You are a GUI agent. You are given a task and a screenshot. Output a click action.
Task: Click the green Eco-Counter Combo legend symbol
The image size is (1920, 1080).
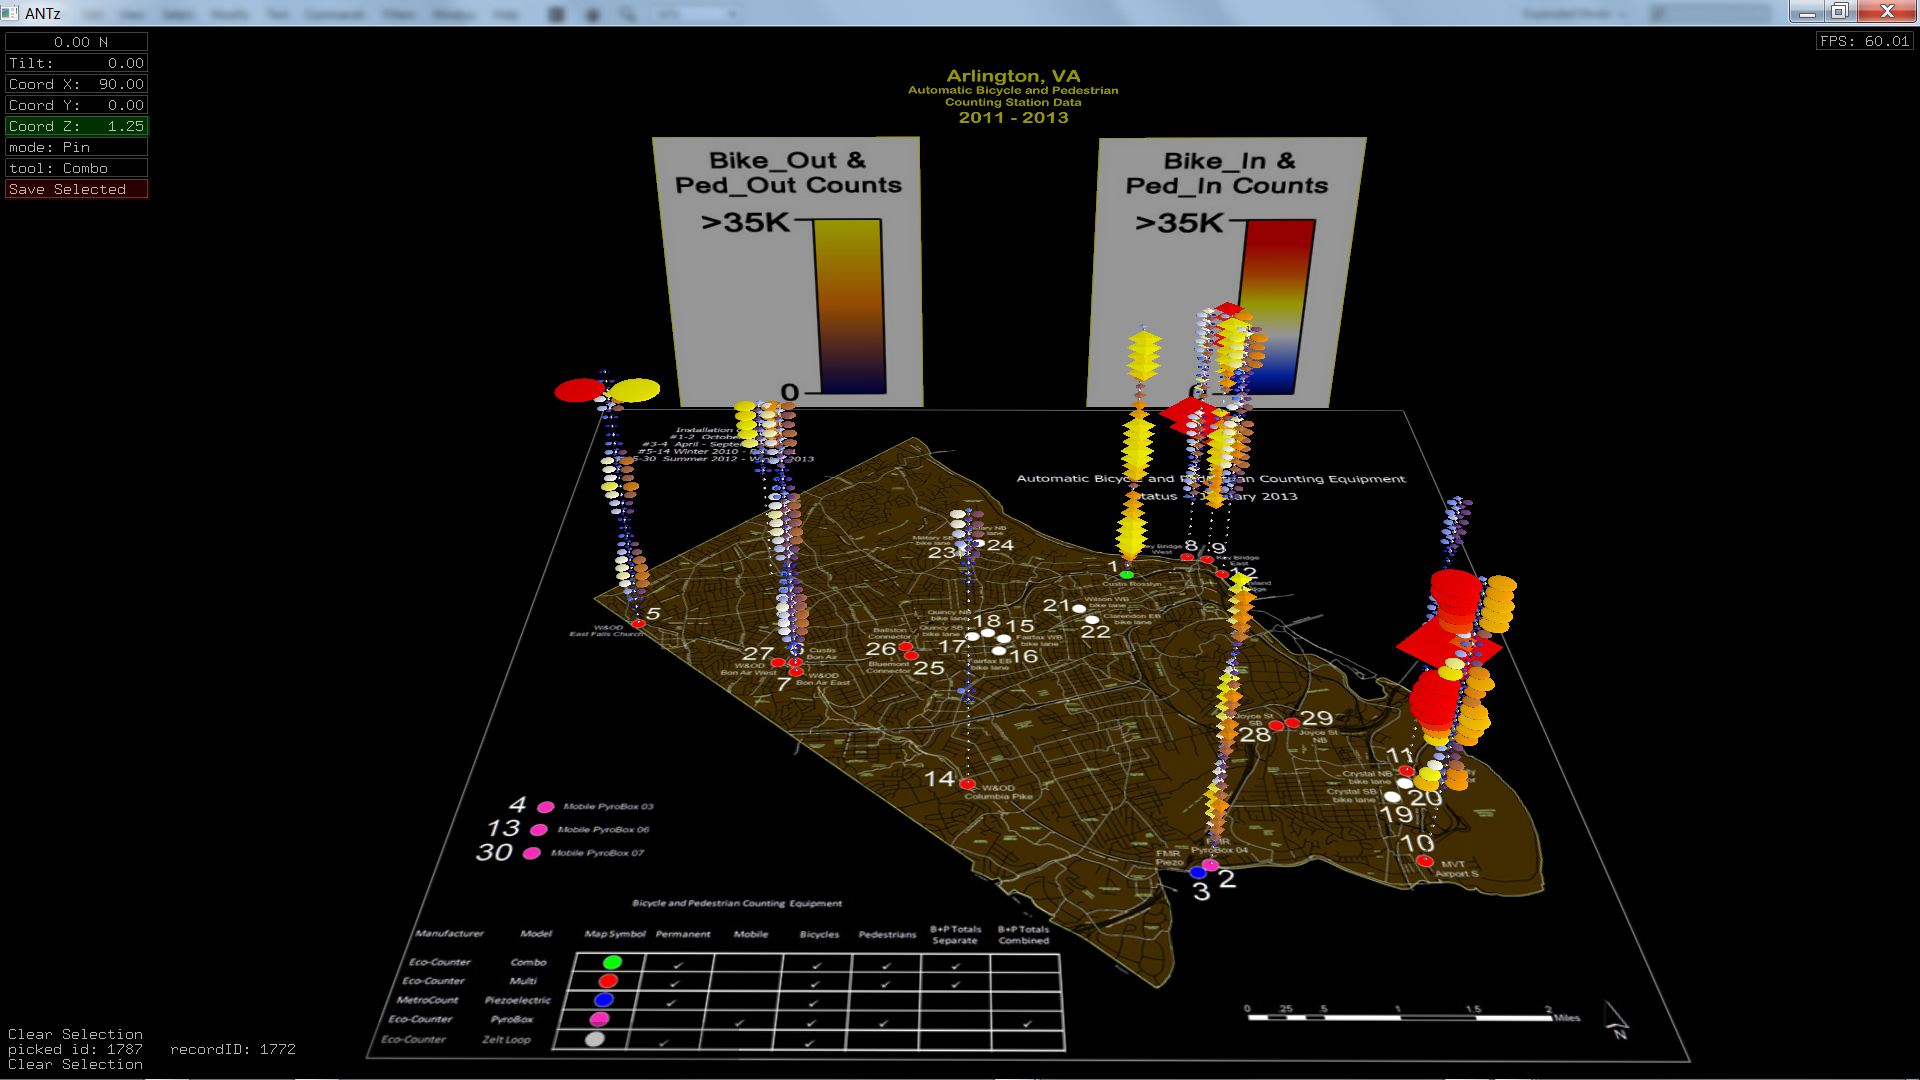612,962
